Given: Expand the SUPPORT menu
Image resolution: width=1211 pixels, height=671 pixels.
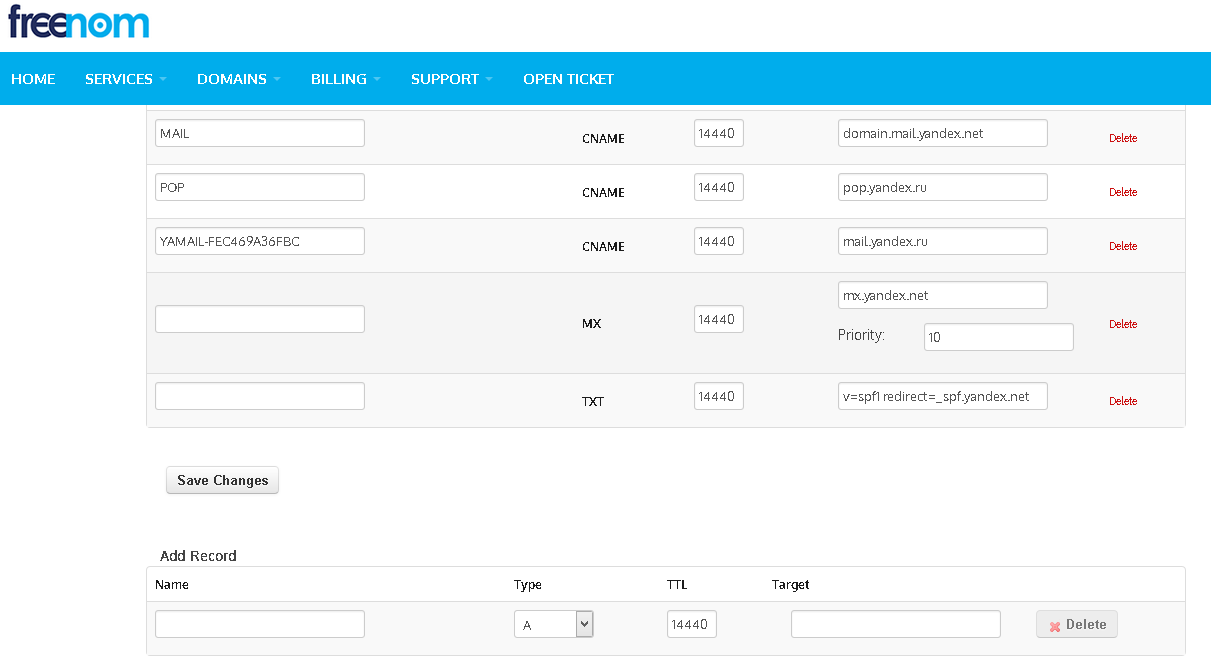Looking at the screenshot, I should [x=451, y=79].
